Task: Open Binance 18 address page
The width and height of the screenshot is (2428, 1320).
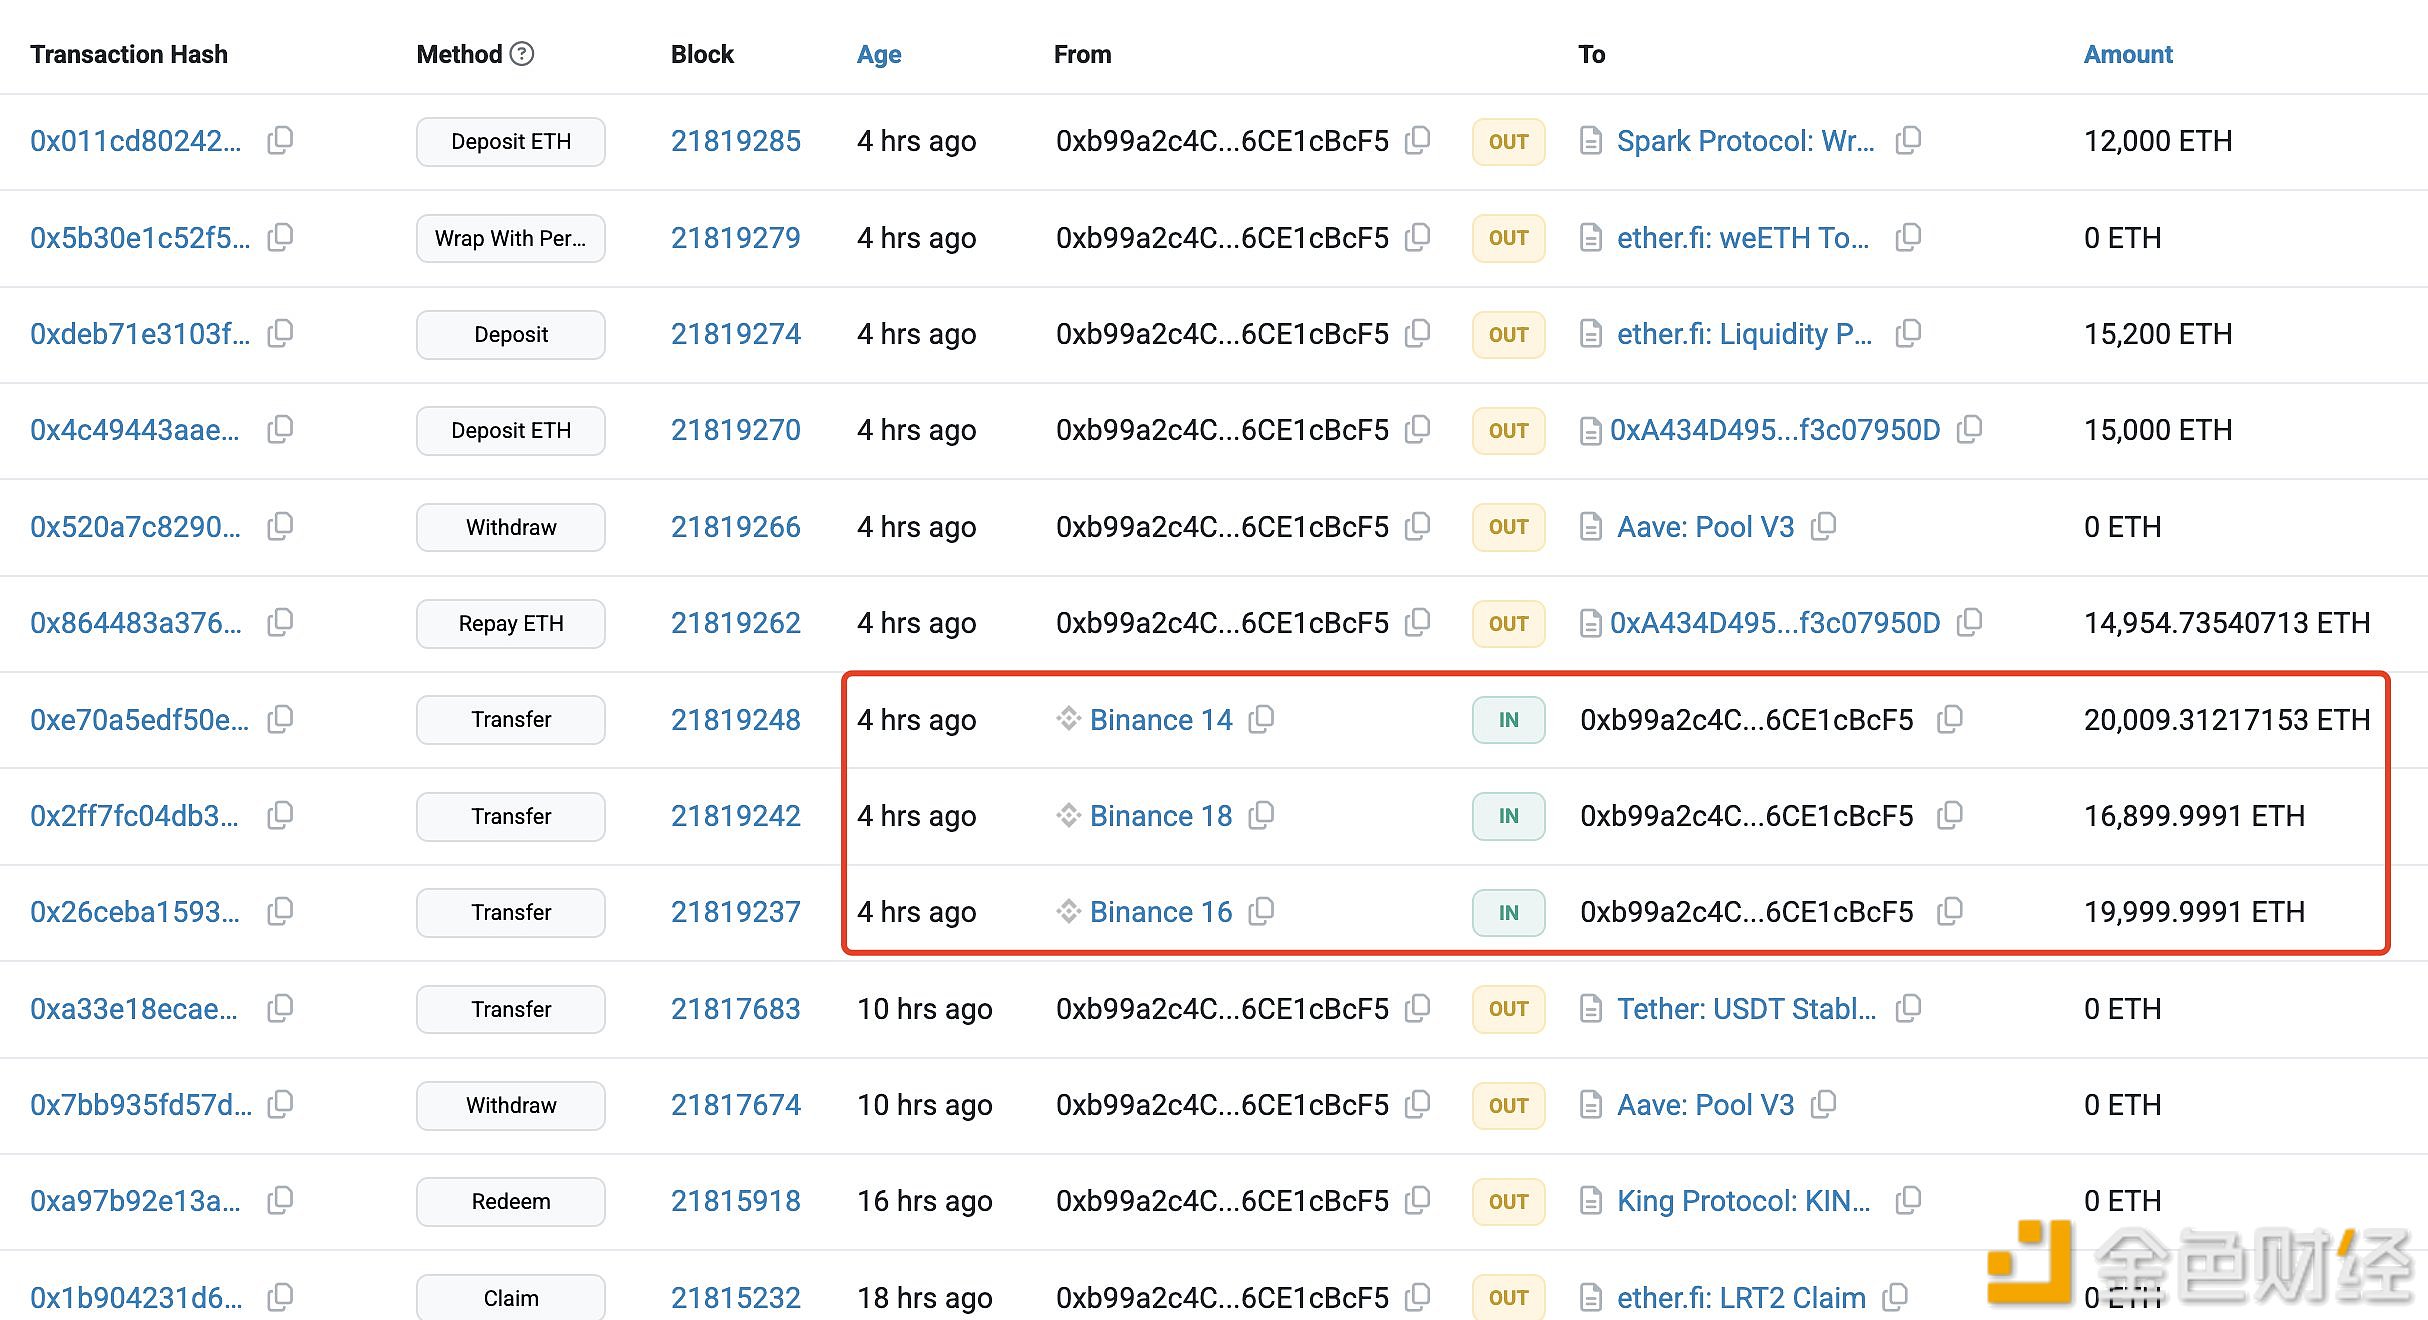Action: click(x=1161, y=816)
